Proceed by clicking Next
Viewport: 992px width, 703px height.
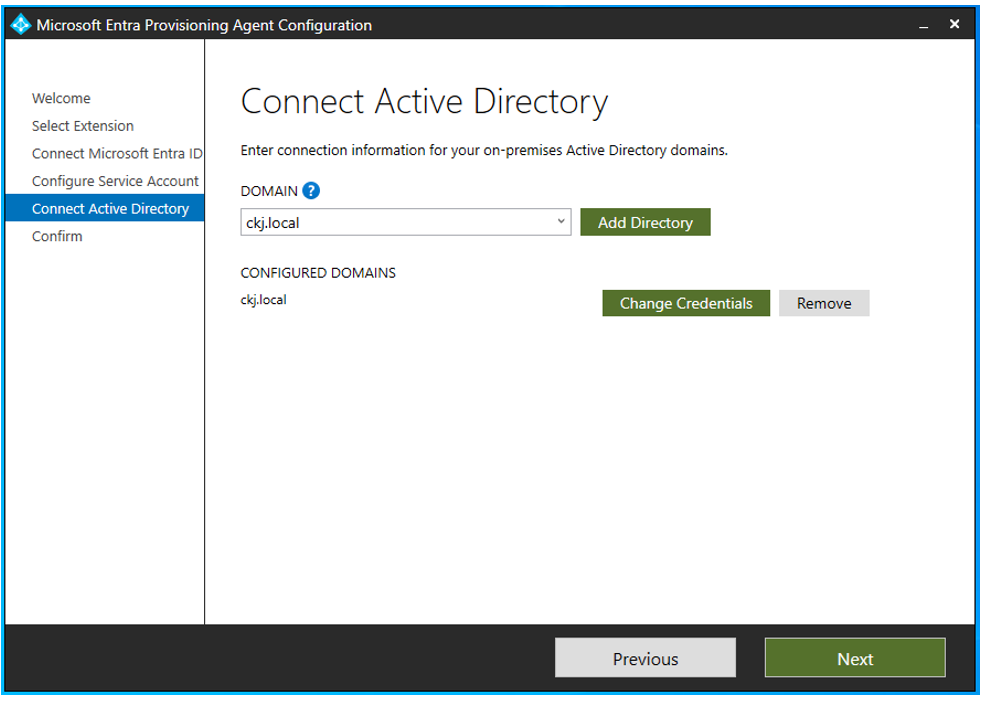point(854,658)
